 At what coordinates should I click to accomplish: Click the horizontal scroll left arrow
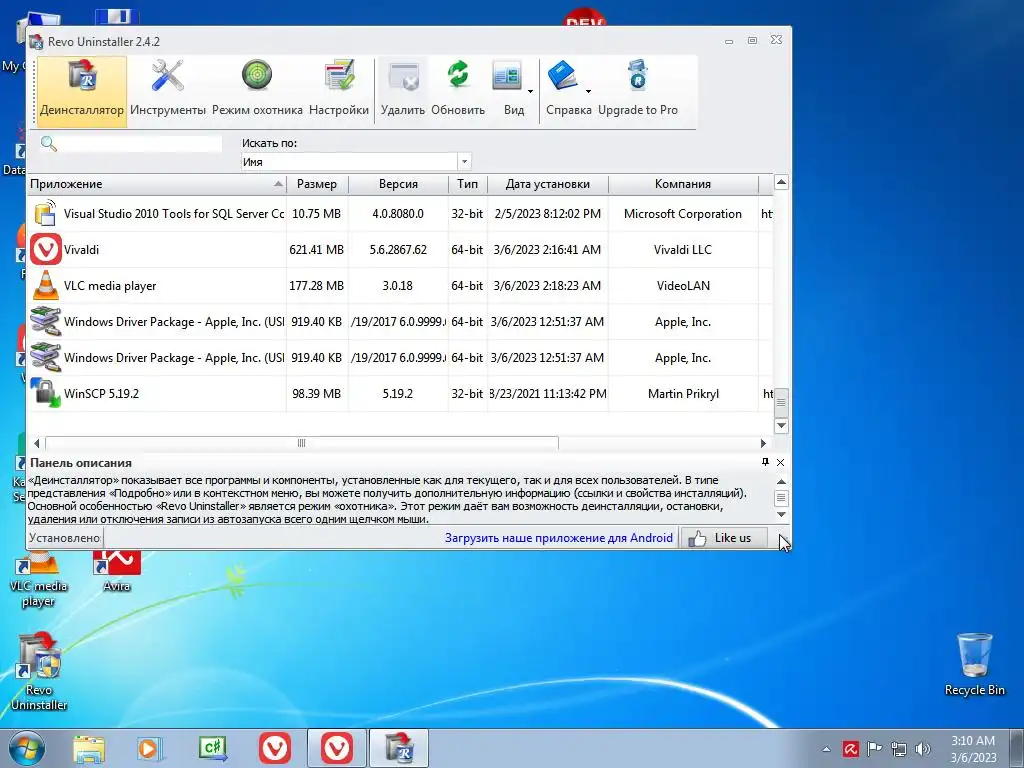point(37,443)
